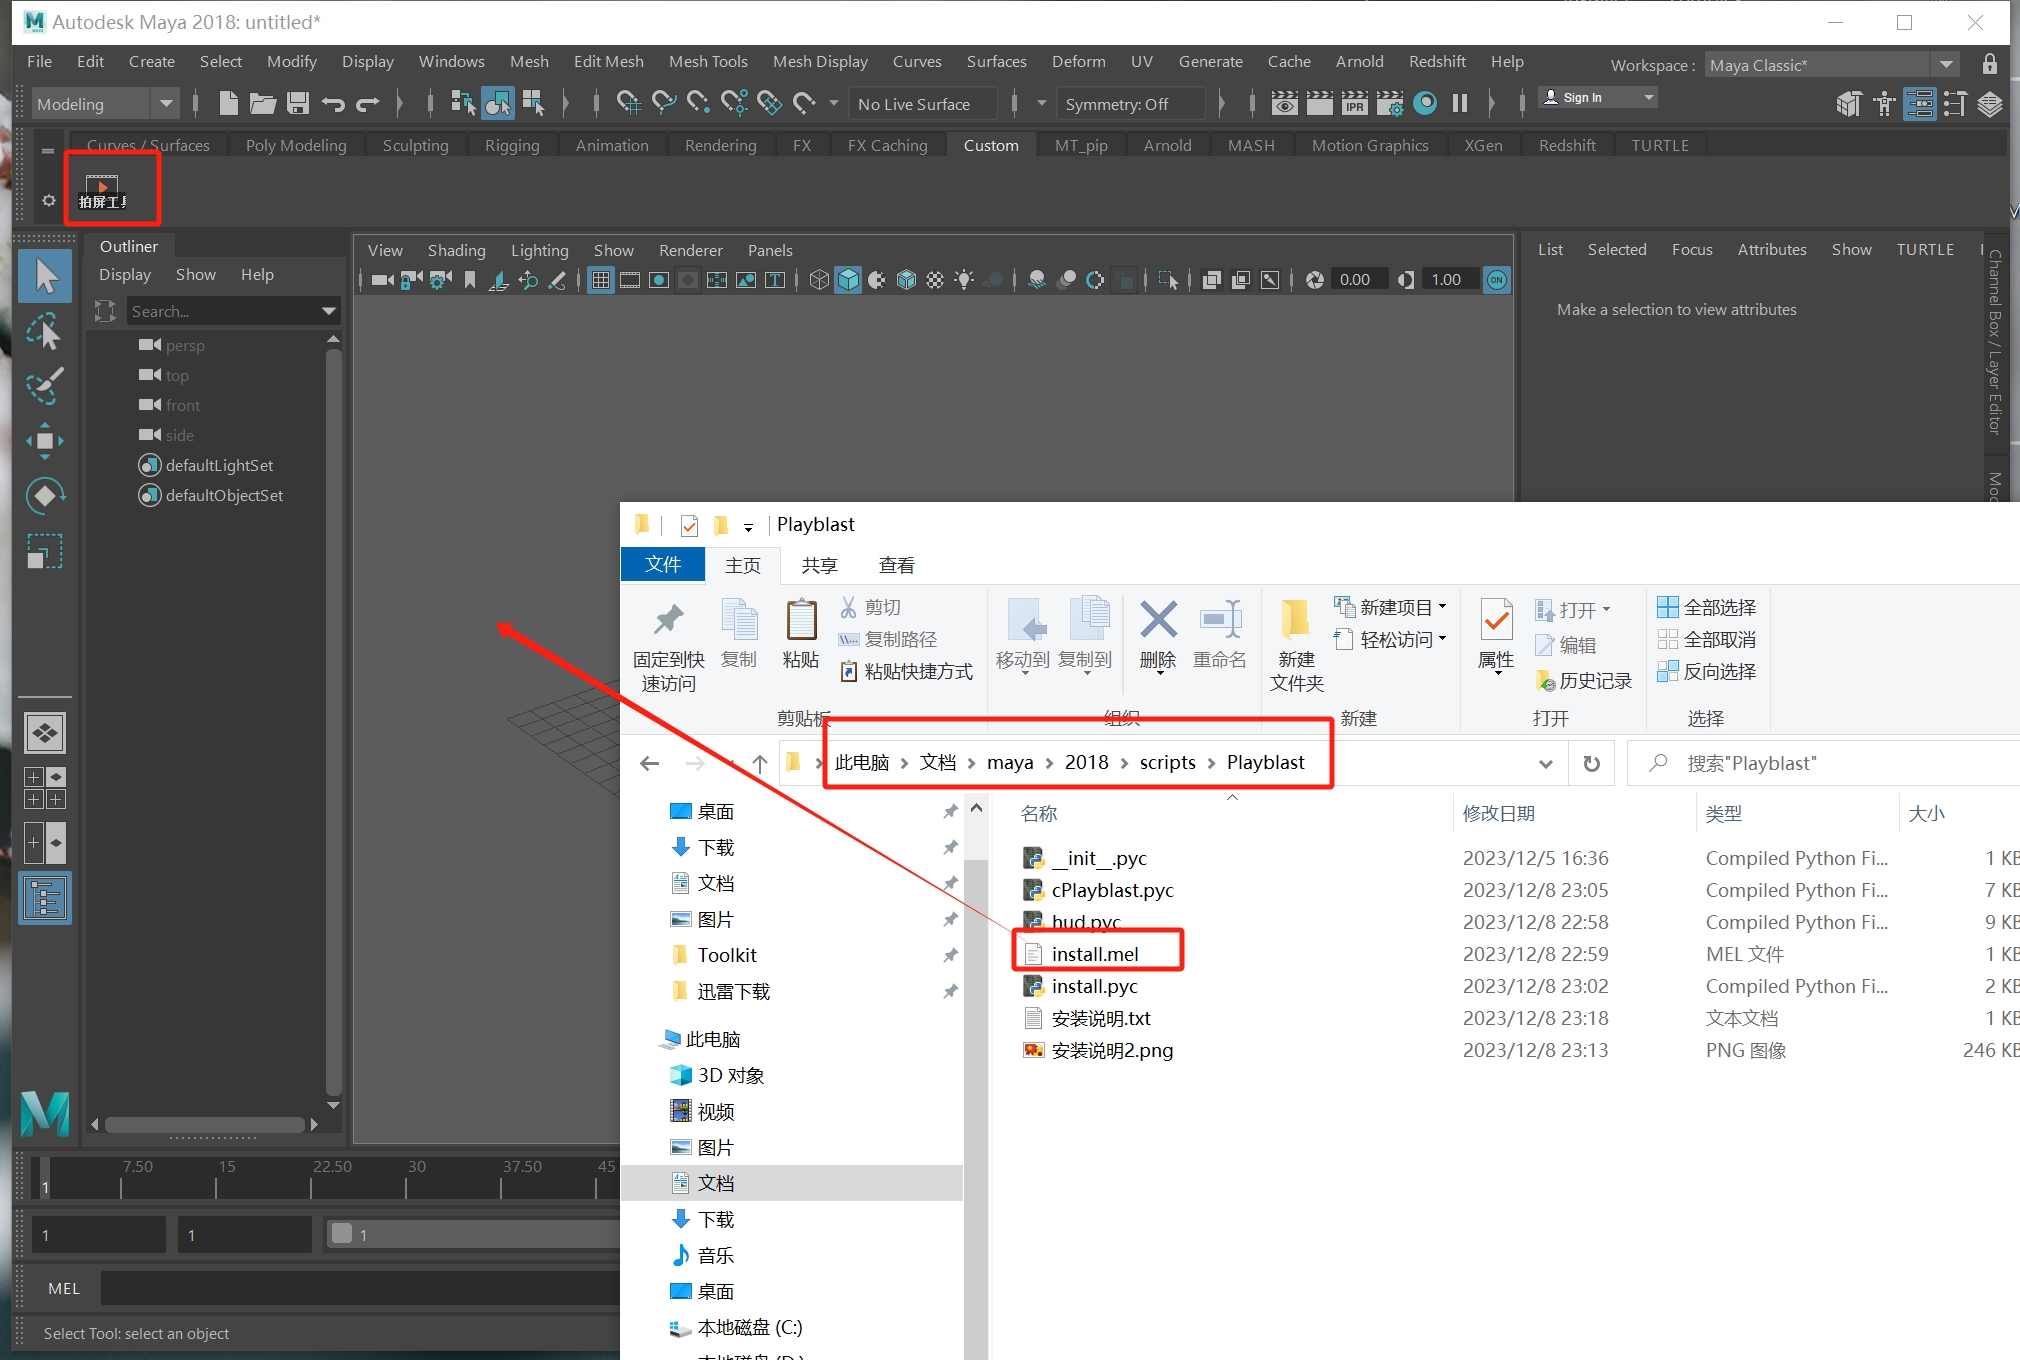This screenshot has height=1360, width=2020.
Task: Click 反向选择 in Explorer ribbon
Action: click(x=1707, y=671)
